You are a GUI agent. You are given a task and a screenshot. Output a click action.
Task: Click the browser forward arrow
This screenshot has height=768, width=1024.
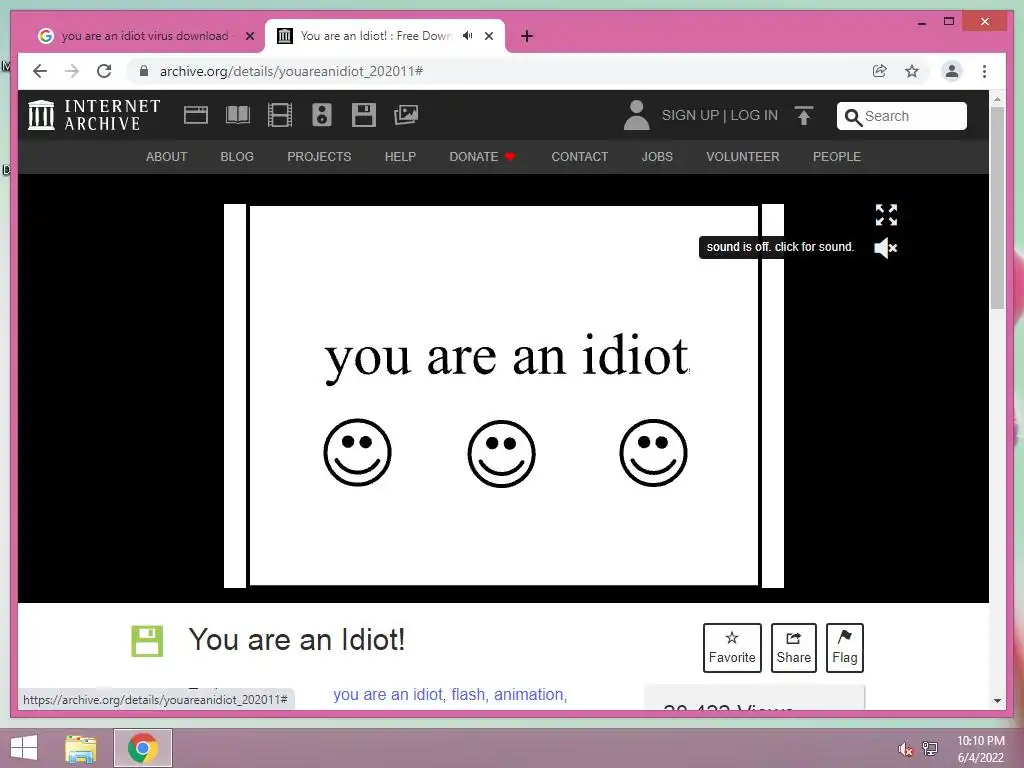72,71
